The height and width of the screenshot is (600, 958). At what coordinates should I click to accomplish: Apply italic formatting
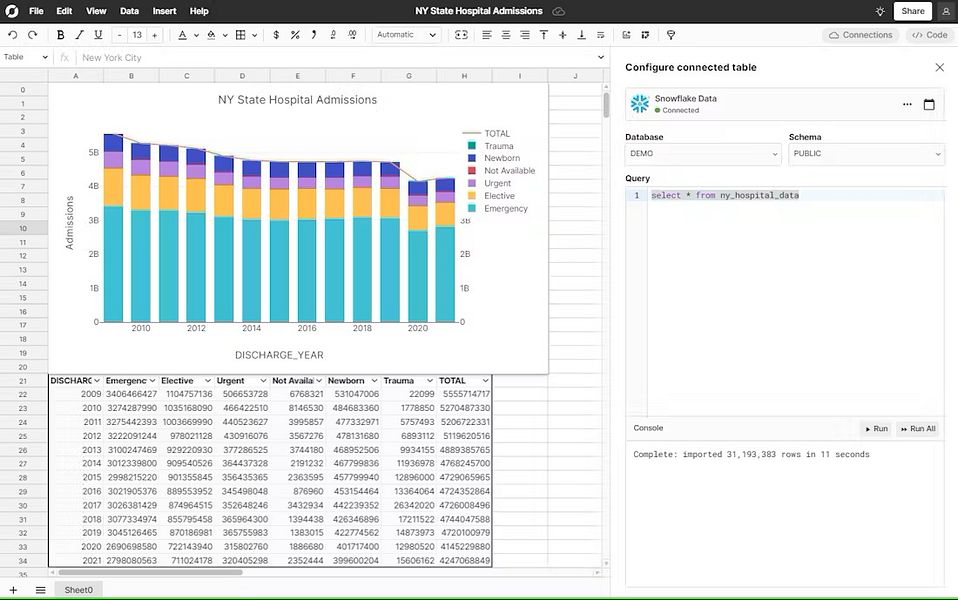coord(78,34)
